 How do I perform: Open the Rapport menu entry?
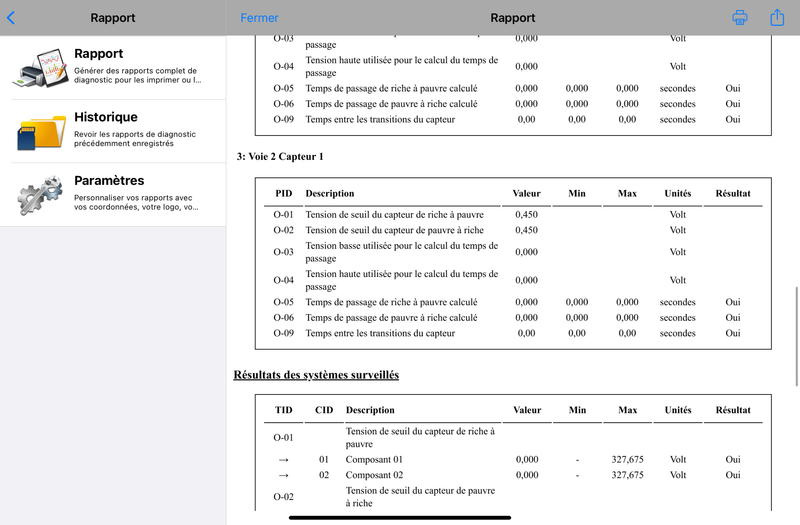pos(113,67)
